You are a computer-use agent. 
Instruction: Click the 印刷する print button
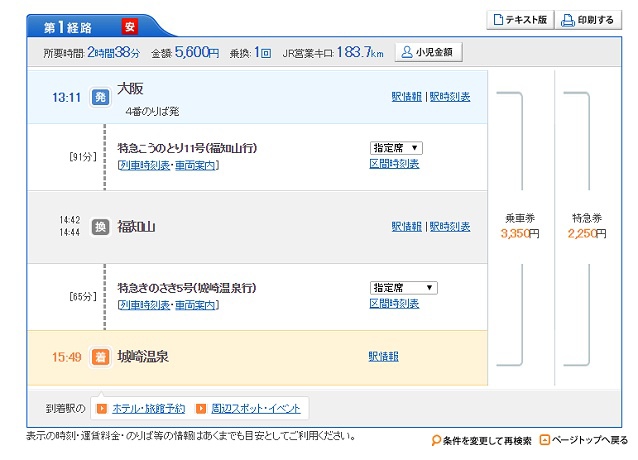[x=588, y=20]
